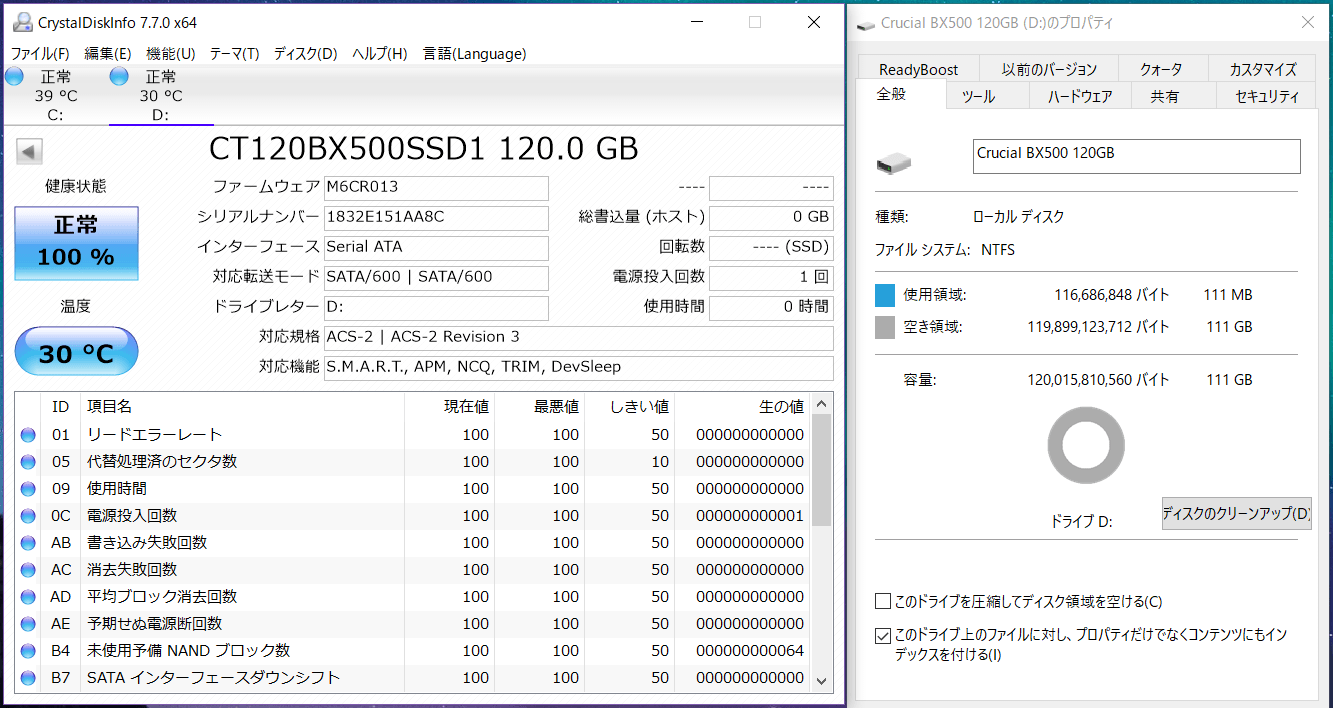Select the C: drive at 39 °C
Image resolution: width=1333 pixels, height=708 pixels.
click(55, 96)
